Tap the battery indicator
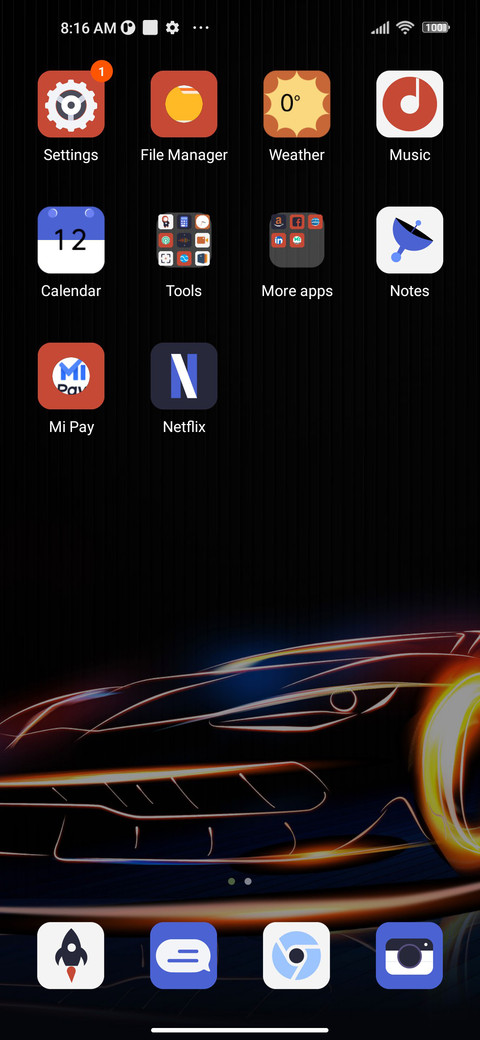This screenshot has height=1040, width=480. coord(436,28)
